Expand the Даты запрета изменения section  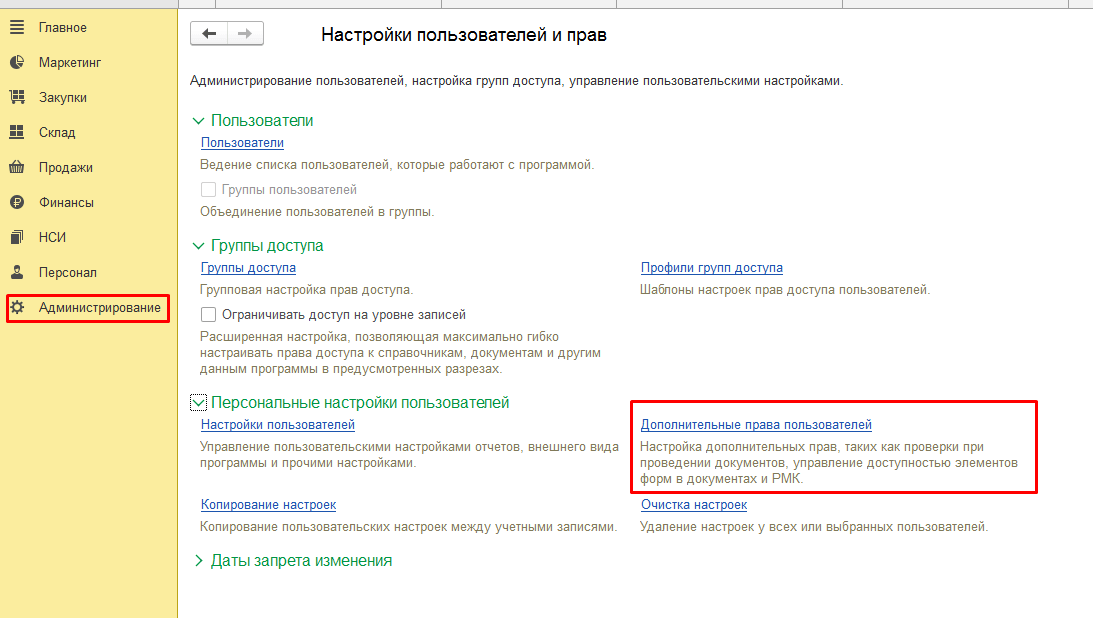[198, 561]
